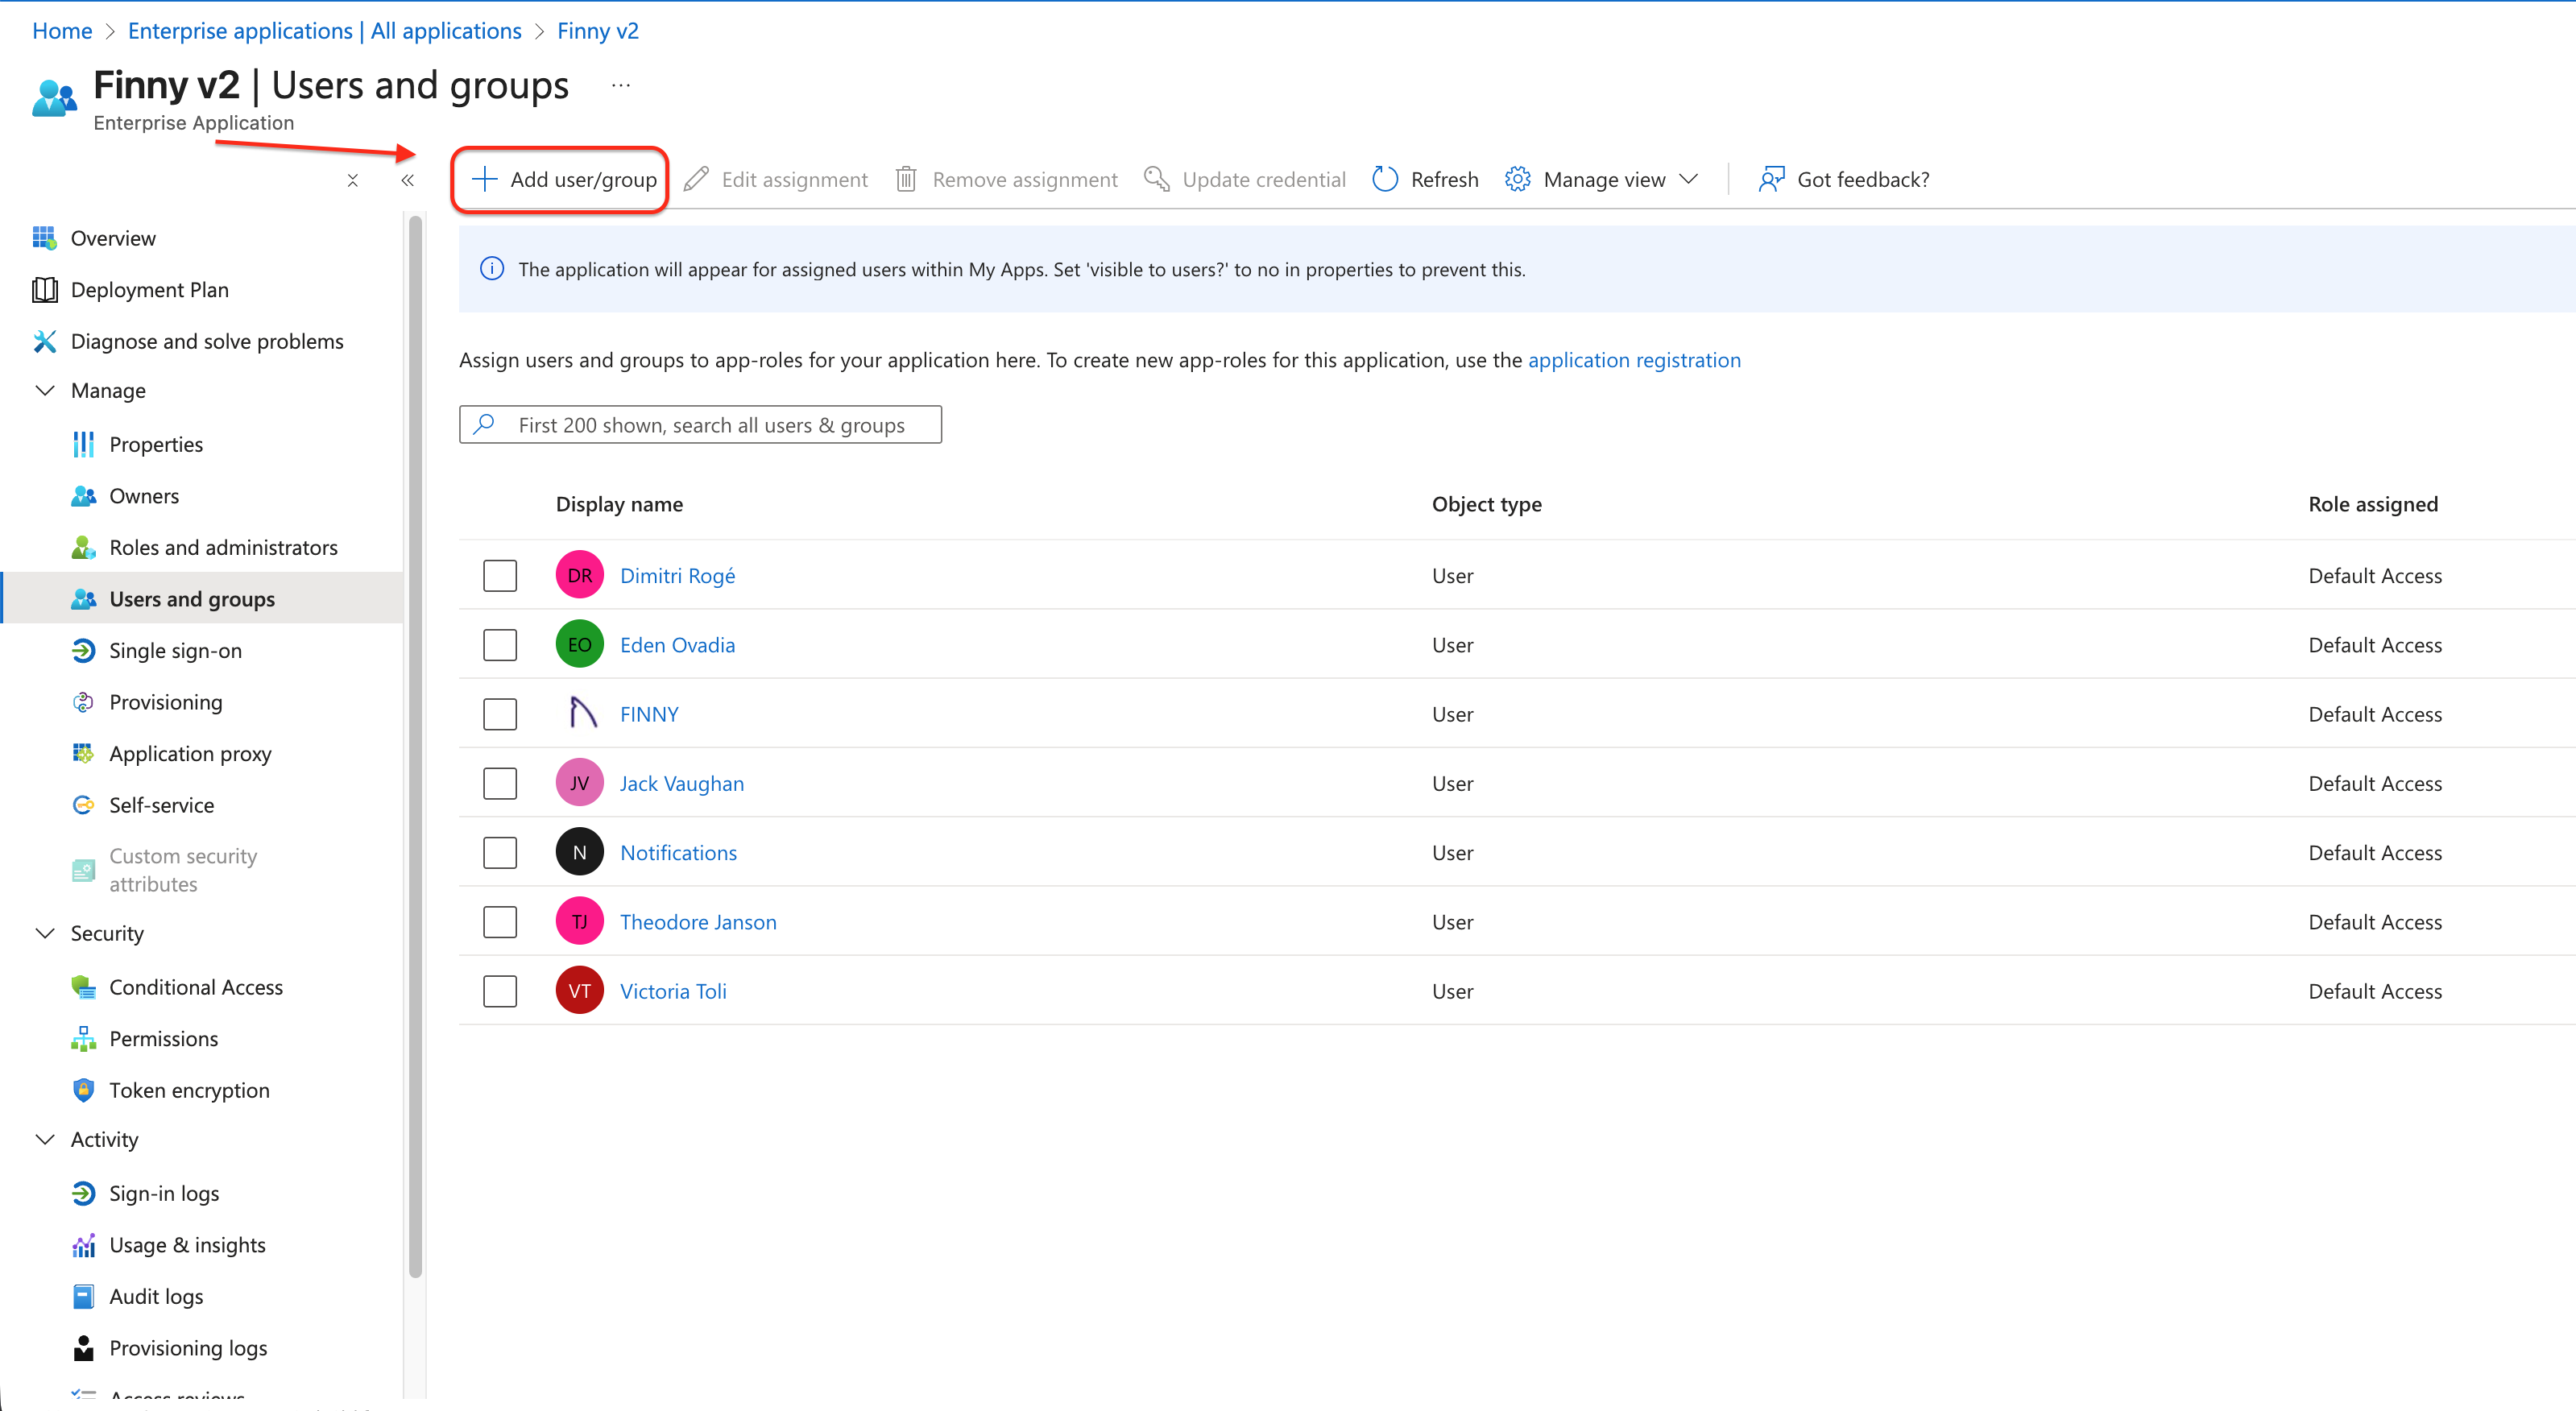This screenshot has height=1411, width=2576.
Task: Click the more options ellipsis beside page title
Action: [621, 86]
